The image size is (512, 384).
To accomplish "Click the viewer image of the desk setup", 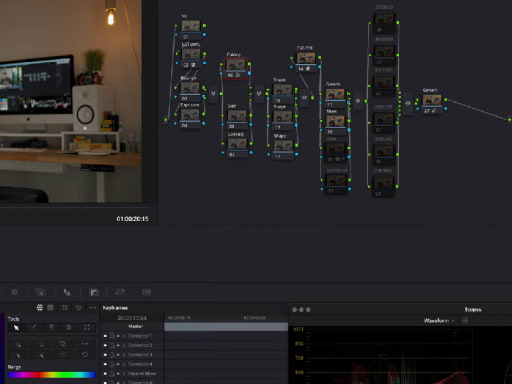I will (x=71, y=101).
